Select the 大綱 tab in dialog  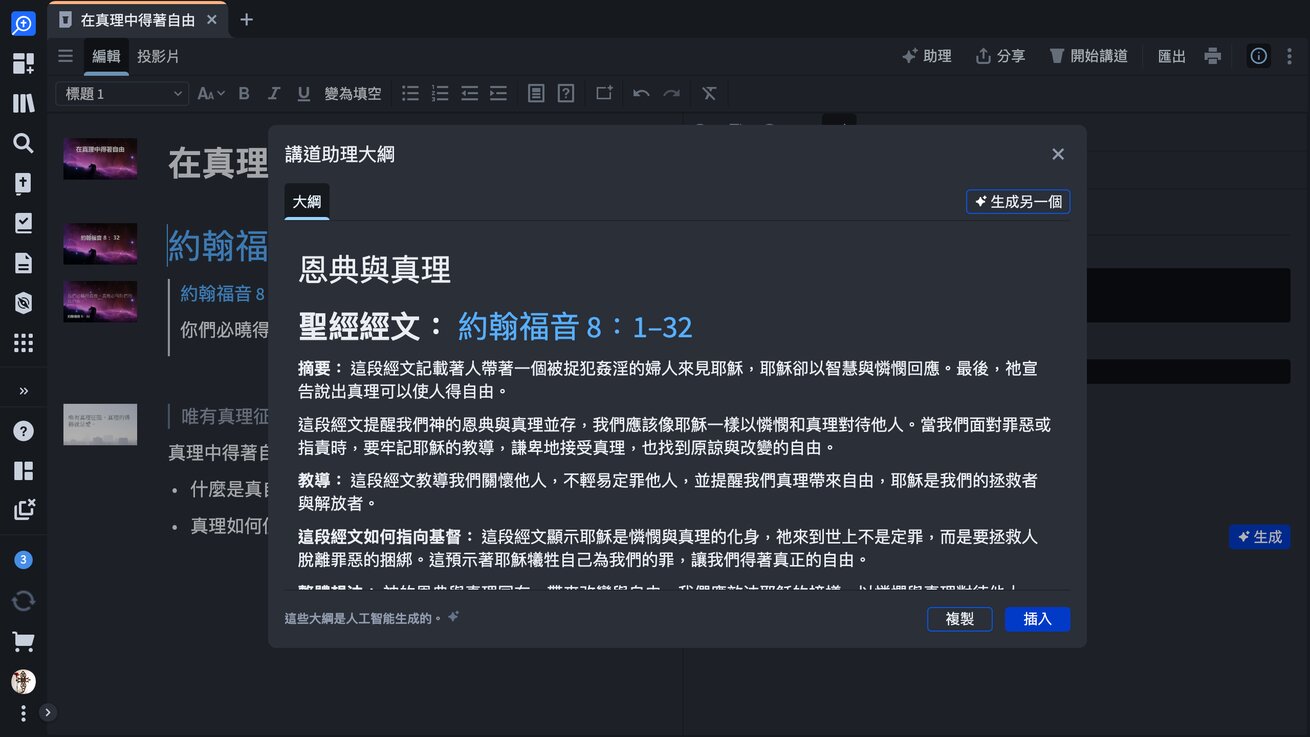coord(307,202)
